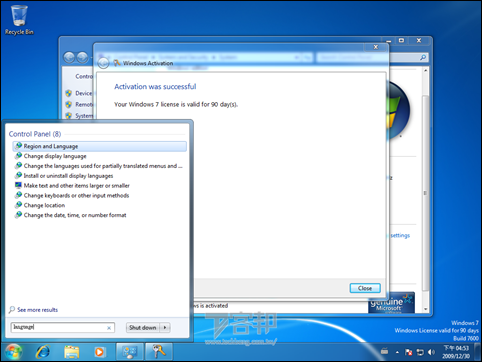Viewport: 482px width, 362px height.
Task: Switch to Control Panel taskbar button
Action: (x=130, y=352)
